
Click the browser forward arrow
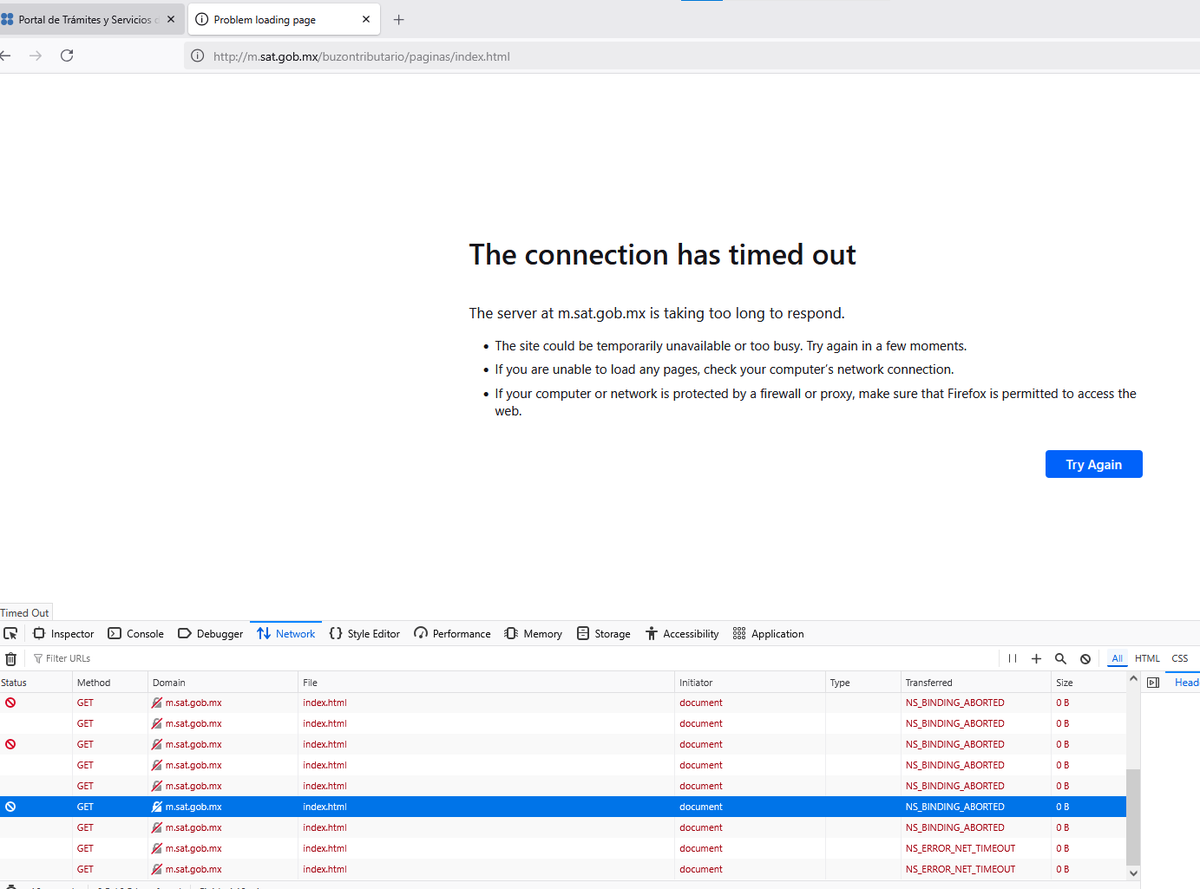pyautogui.click(x=36, y=56)
